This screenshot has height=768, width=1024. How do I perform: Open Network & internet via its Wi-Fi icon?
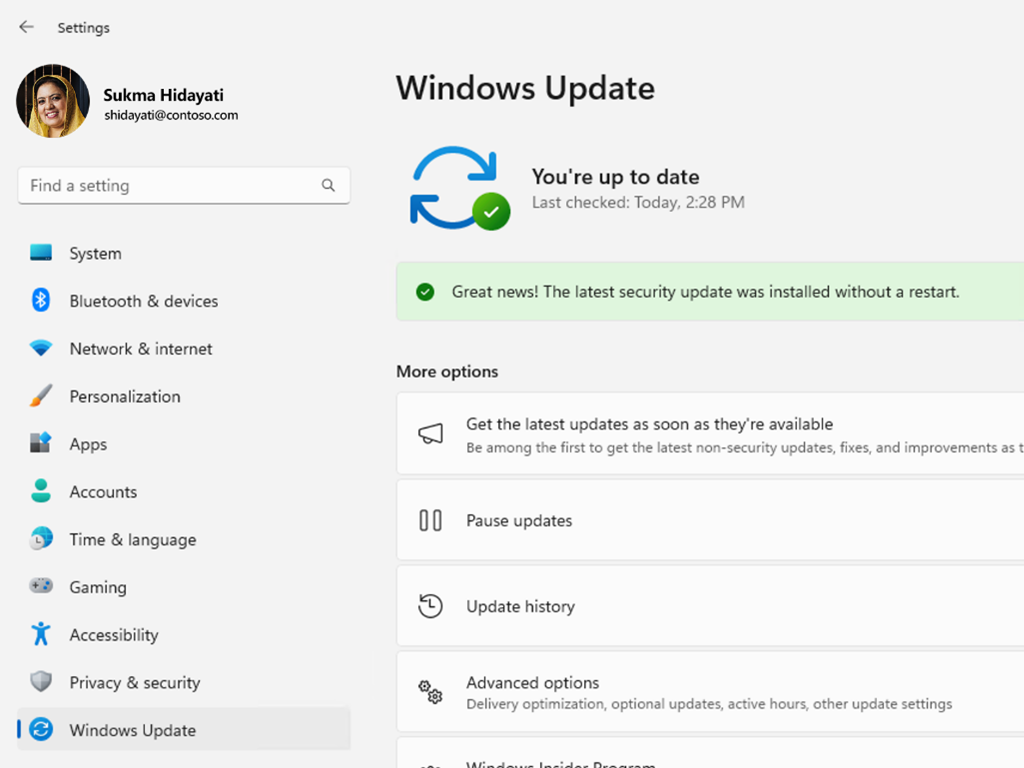point(40,348)
